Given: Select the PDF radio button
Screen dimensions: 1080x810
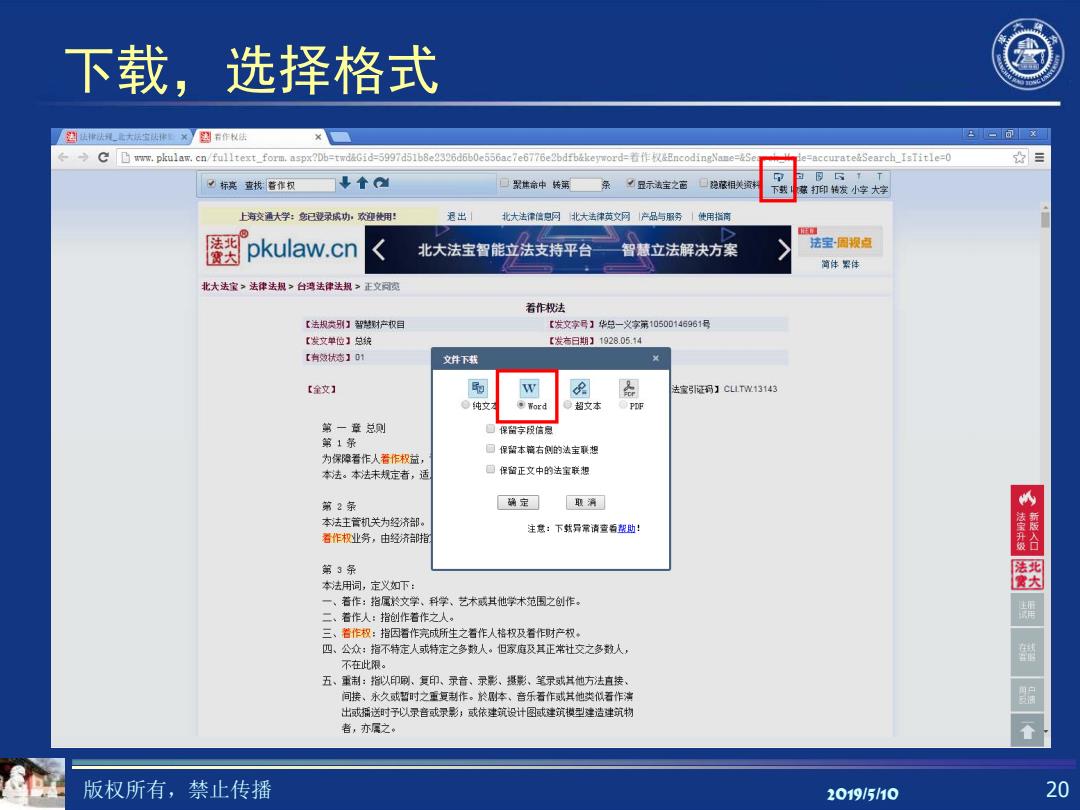Looking at the screenshot, I should tap(623, 405).
